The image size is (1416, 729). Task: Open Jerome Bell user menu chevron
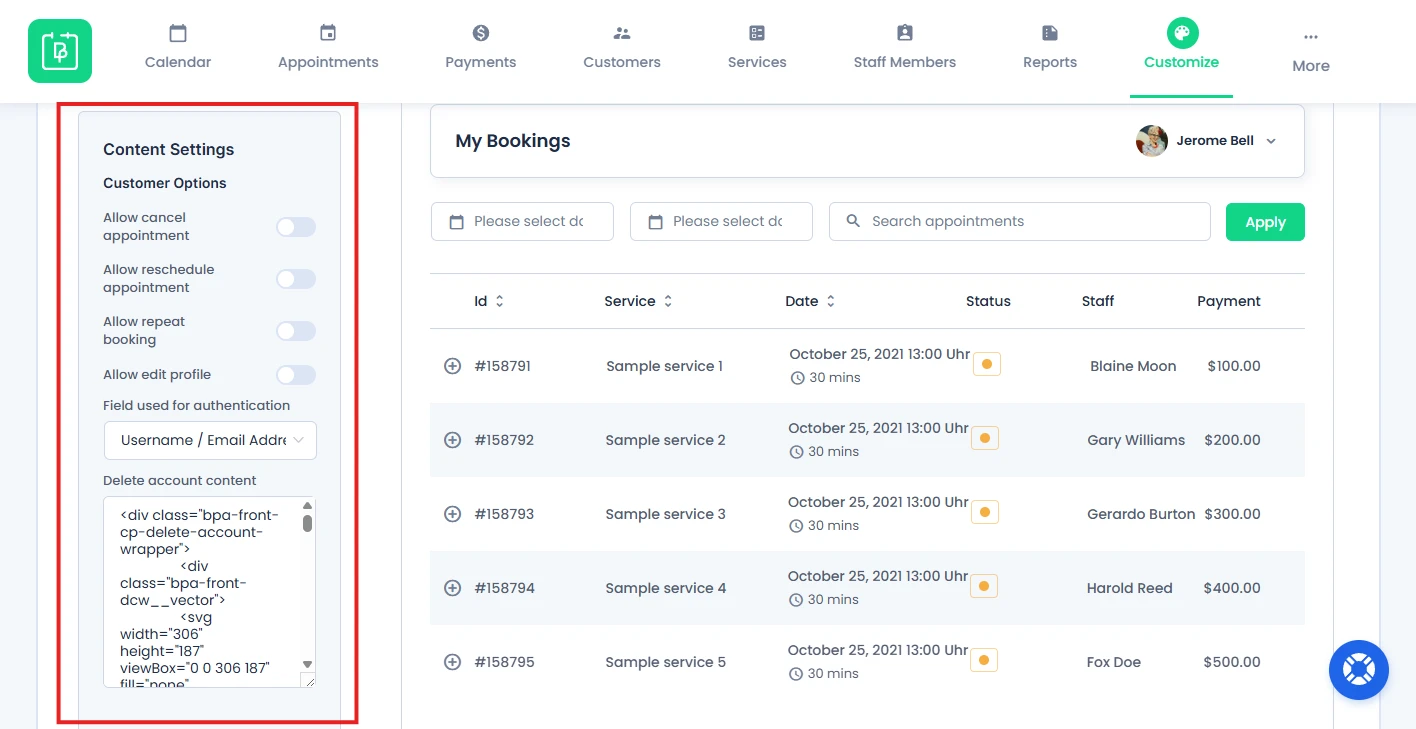tap(1271, 141)
